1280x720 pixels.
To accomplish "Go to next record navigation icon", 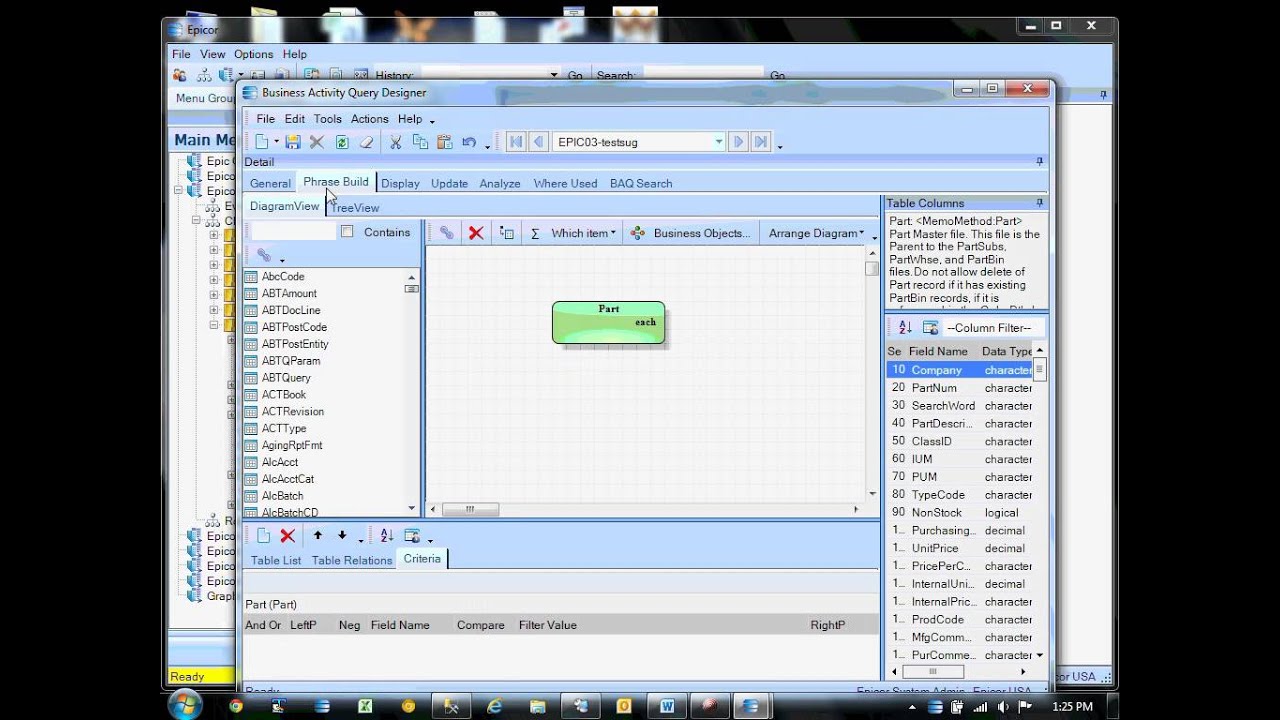I will [738, 142].
